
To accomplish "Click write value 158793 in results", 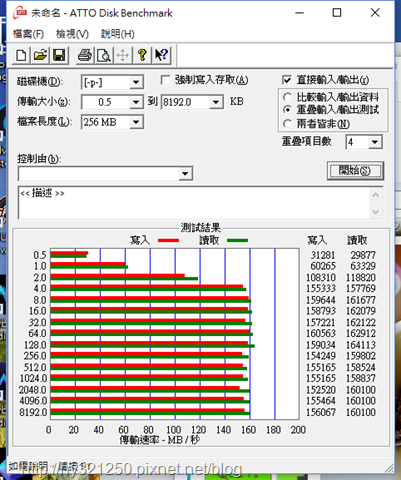I will [x=321, y=311].
